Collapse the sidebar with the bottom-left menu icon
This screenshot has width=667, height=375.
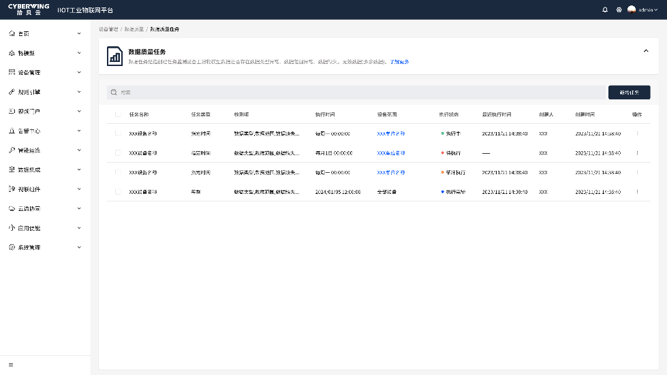pos(11,365)
